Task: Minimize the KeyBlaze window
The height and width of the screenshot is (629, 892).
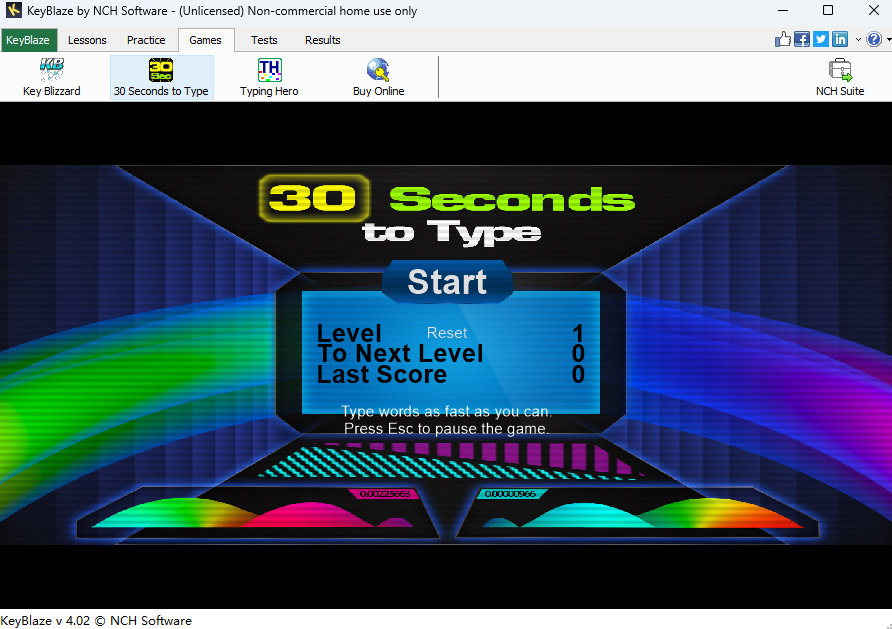Action: pyautogui.click(x=783, y=10)
